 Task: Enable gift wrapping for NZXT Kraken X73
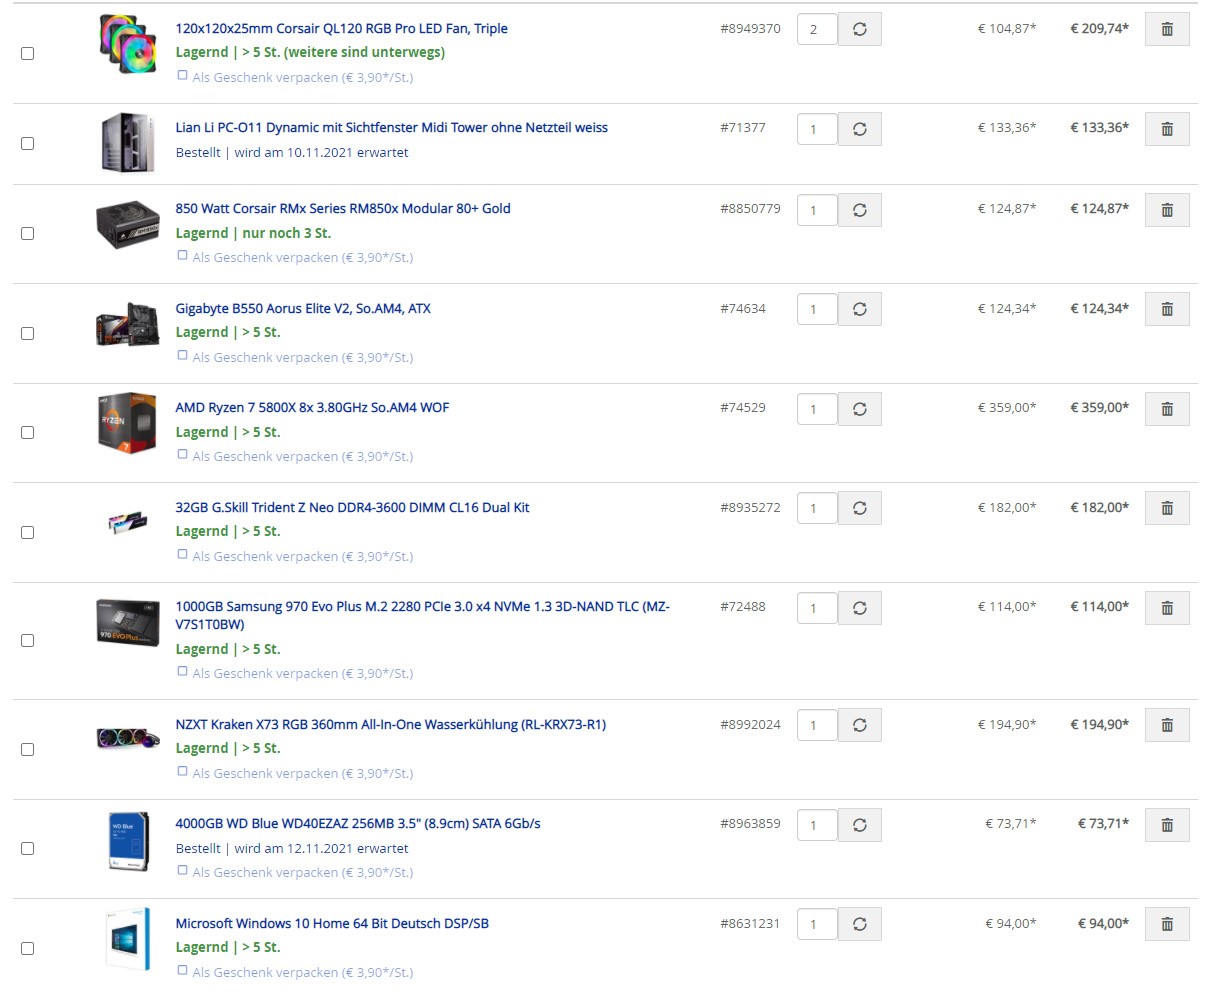pos(182,771)
